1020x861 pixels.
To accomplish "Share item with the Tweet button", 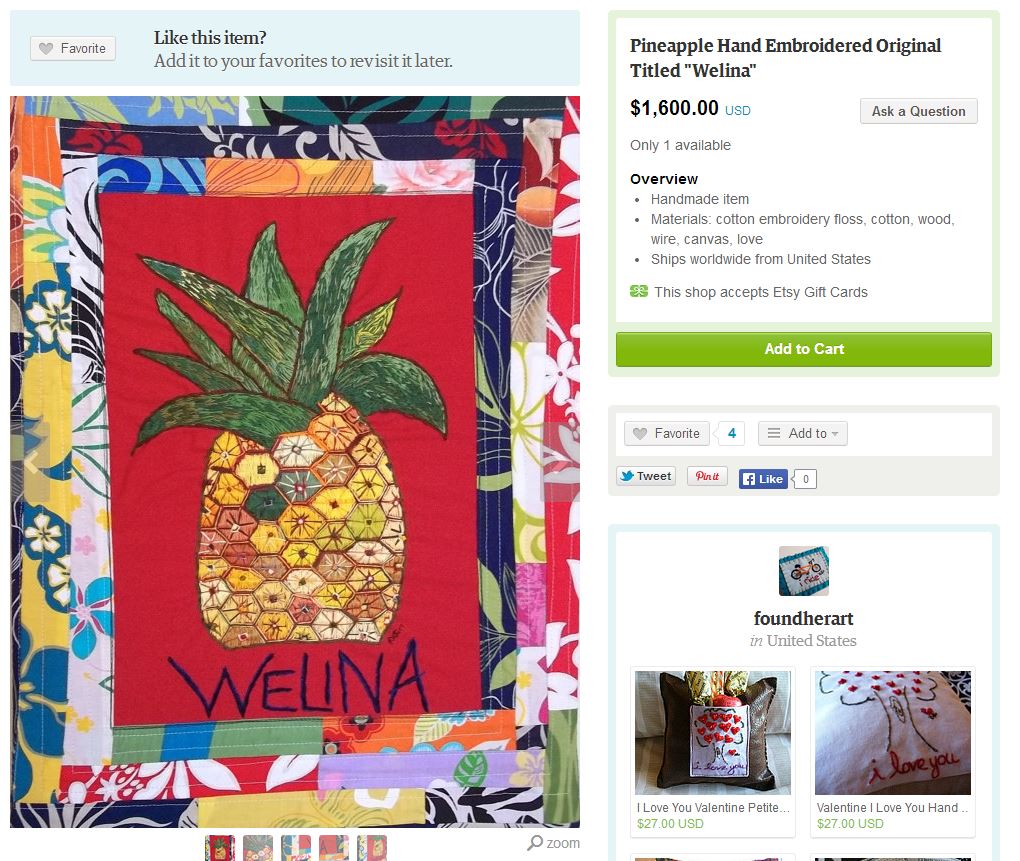I will point(646,476).
